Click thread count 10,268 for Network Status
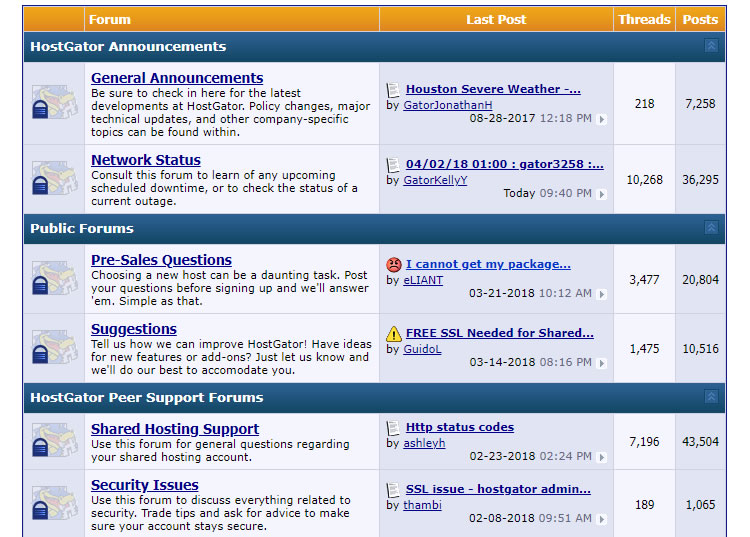This screenshot has height=537, width=750. (644, 180)
